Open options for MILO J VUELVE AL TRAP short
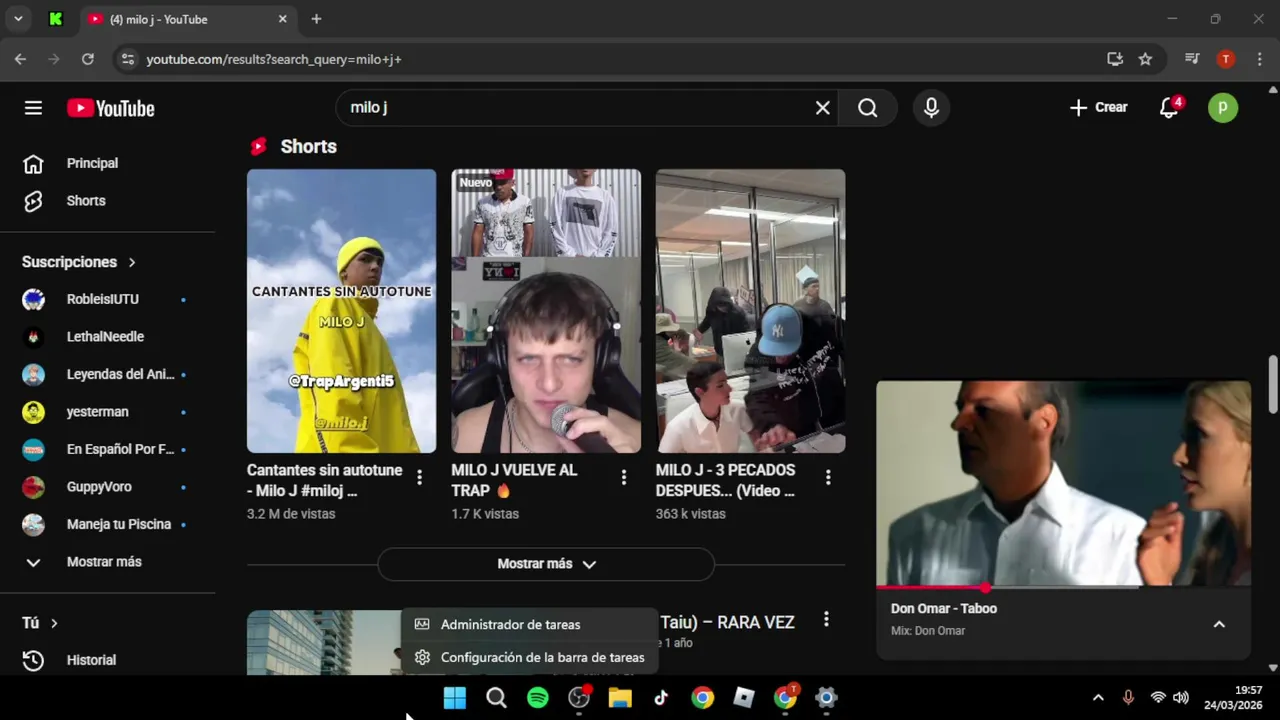The image size is (1280, 720). [623, 478]
